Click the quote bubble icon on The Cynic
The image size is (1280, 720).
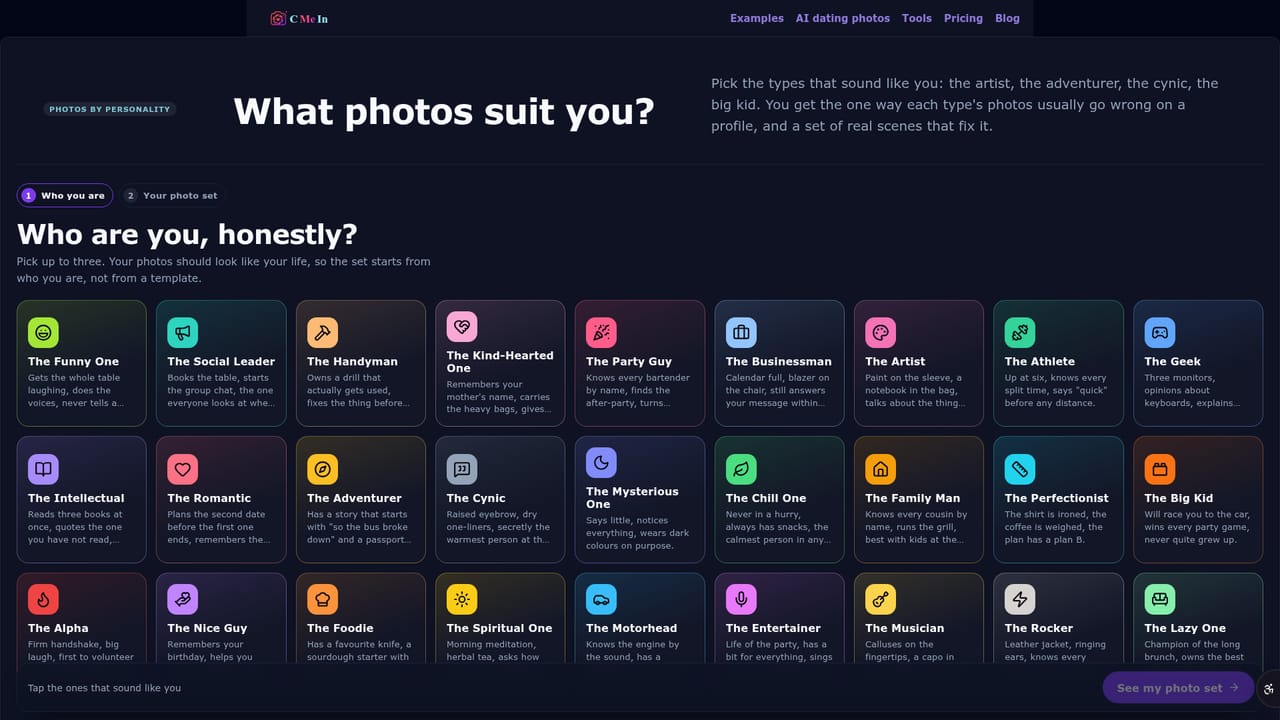tap(462, 469)
